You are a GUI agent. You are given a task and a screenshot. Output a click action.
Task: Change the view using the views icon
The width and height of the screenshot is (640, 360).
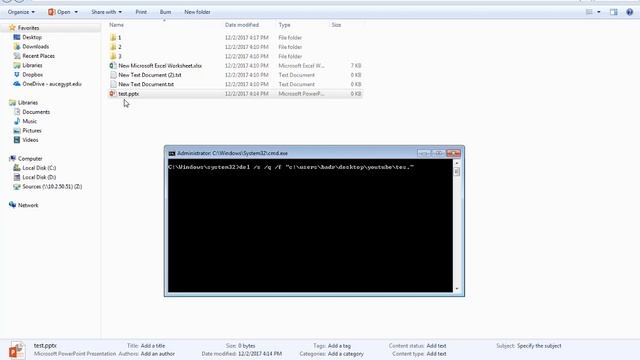[589, 12]
